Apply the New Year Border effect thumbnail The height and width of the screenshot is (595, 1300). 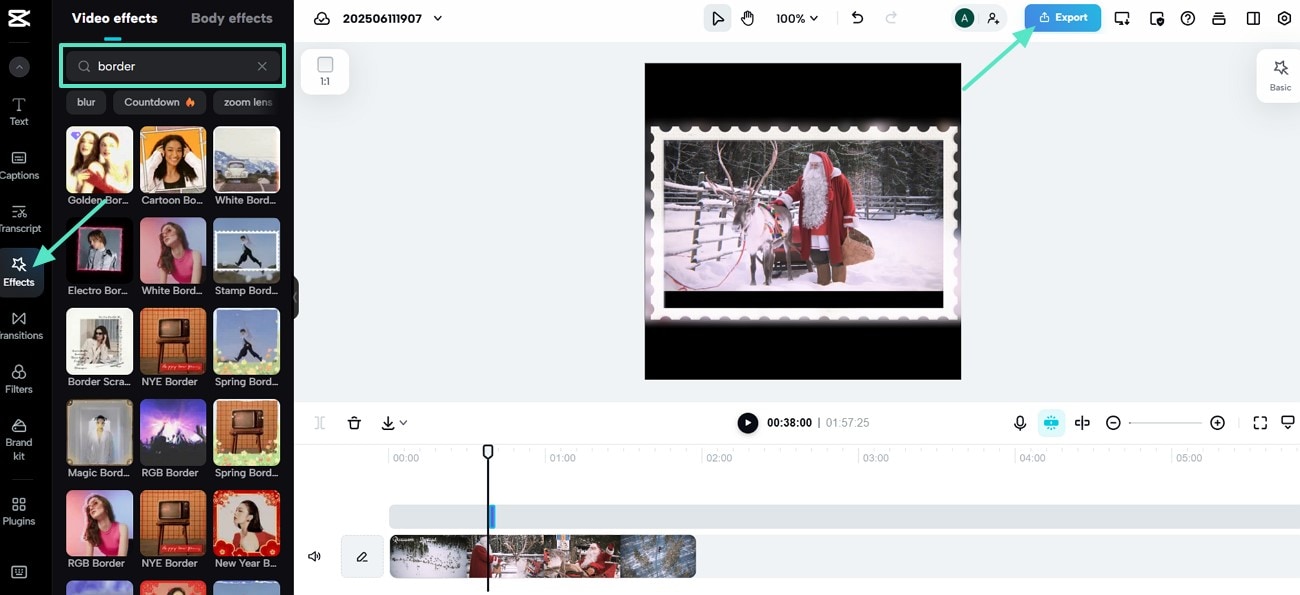click(246, 523)
